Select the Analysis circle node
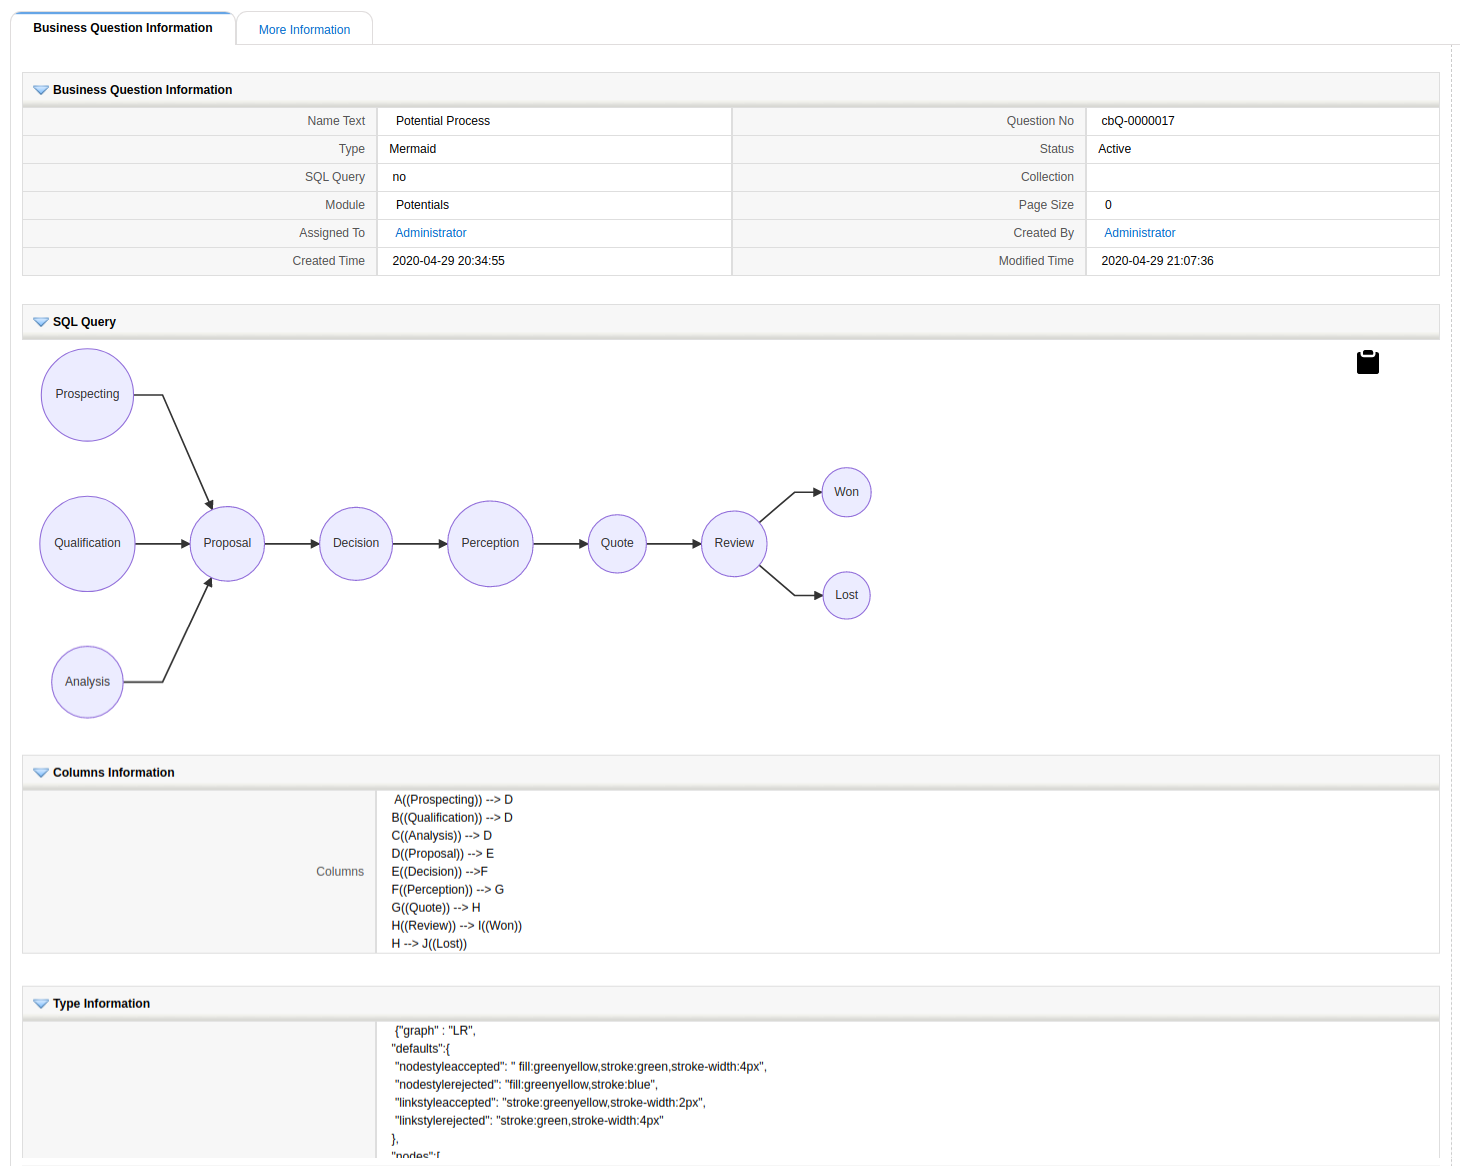Screen dimensions: 1460x1166 click(87, 682)
